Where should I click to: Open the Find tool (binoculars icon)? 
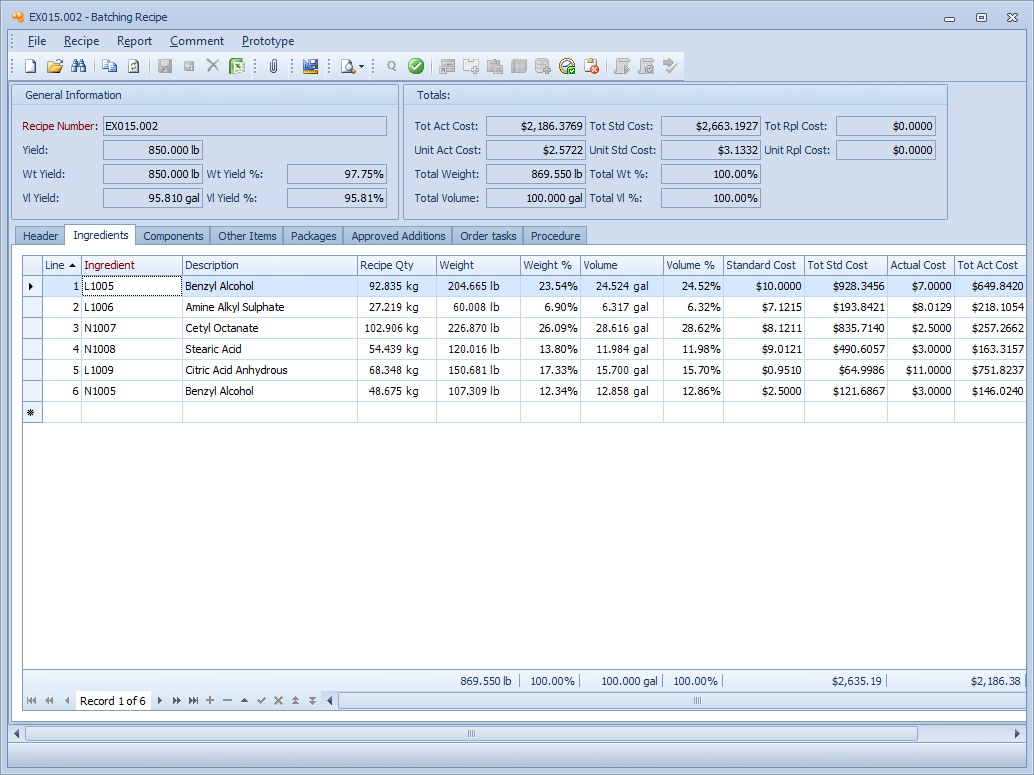[79, 66]
